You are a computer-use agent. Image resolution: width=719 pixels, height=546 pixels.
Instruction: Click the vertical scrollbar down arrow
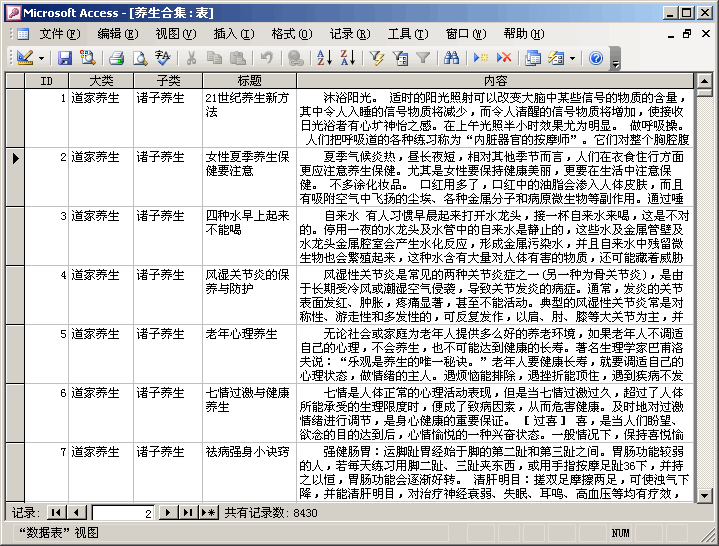click(704, 495)
